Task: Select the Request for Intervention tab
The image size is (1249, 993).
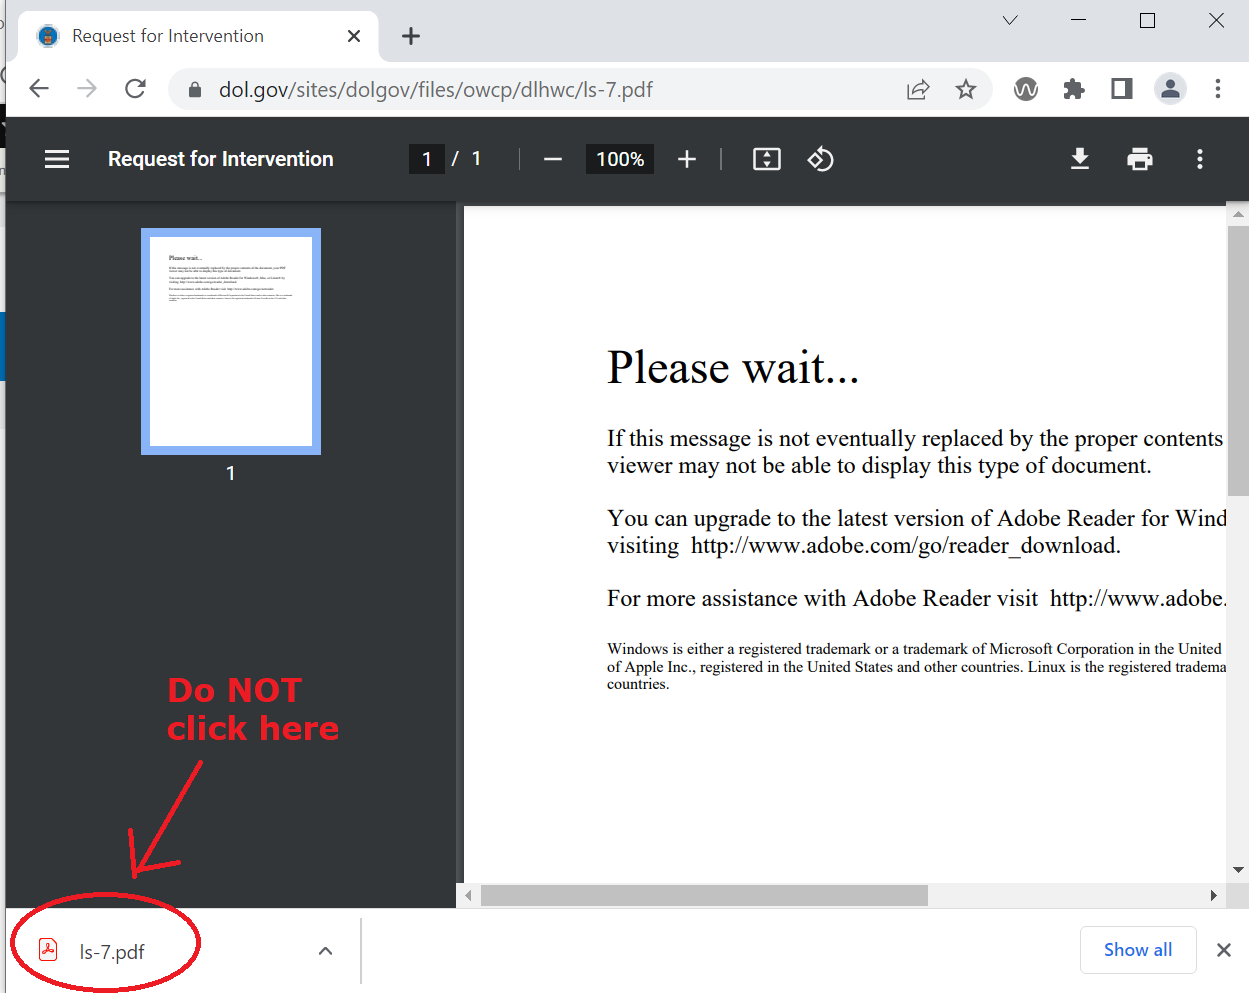Action: [168, 36]
